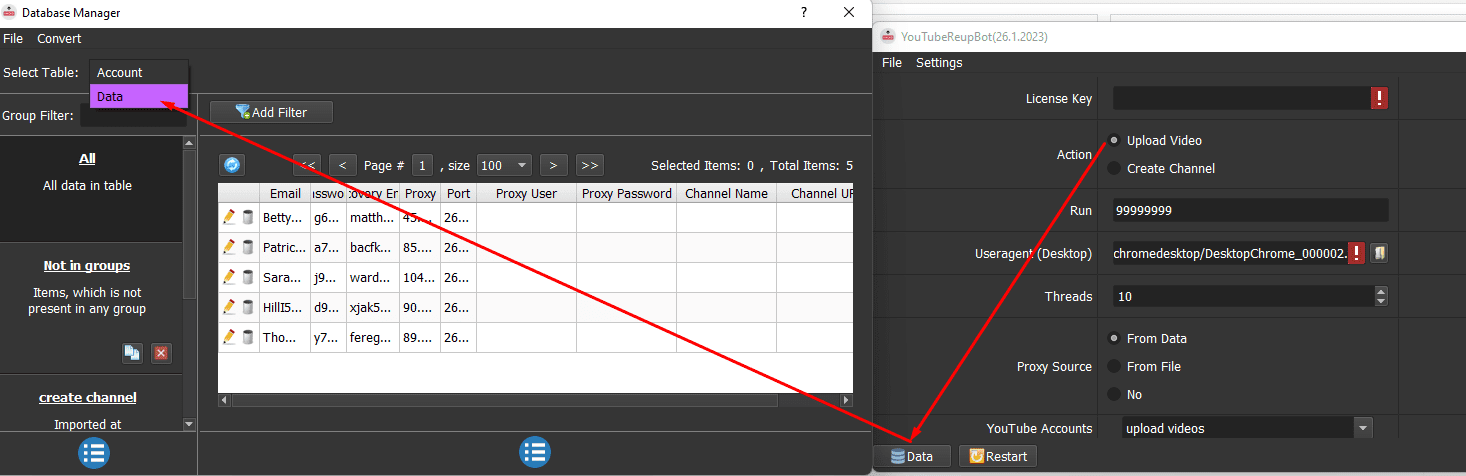Open File menu in YouTubeReupBot window
This screenshot has height=476, width=1466.
[x=892, y=62]
